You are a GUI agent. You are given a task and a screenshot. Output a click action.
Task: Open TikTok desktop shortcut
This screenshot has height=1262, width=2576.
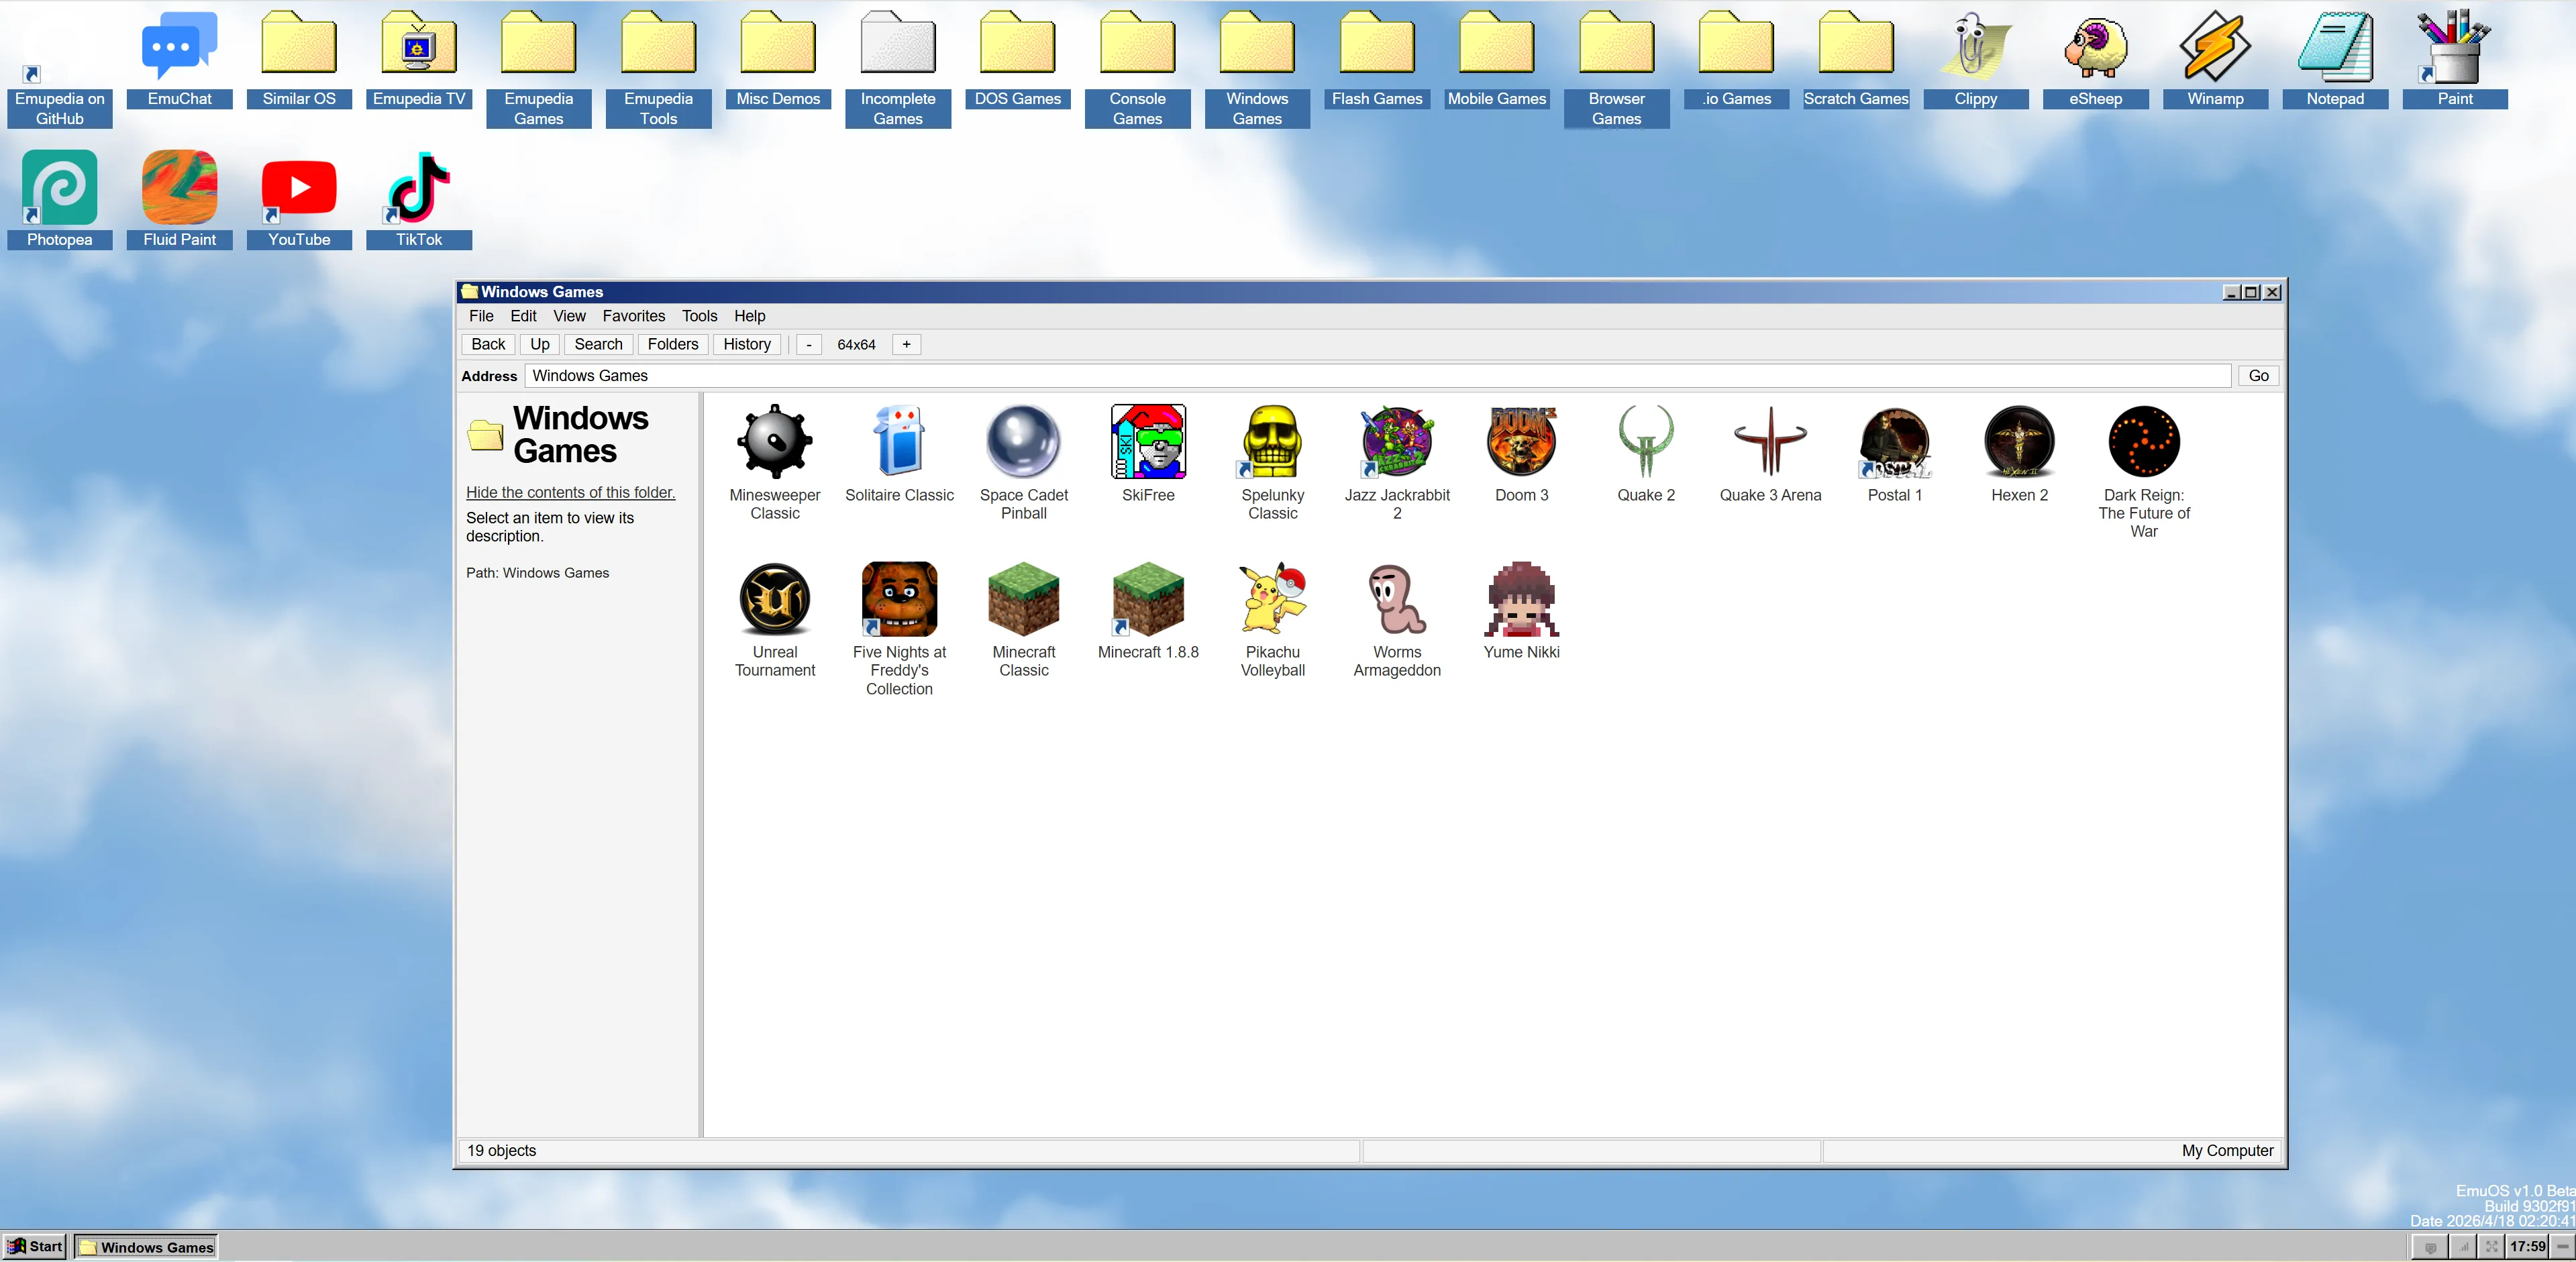pos(418,187)
